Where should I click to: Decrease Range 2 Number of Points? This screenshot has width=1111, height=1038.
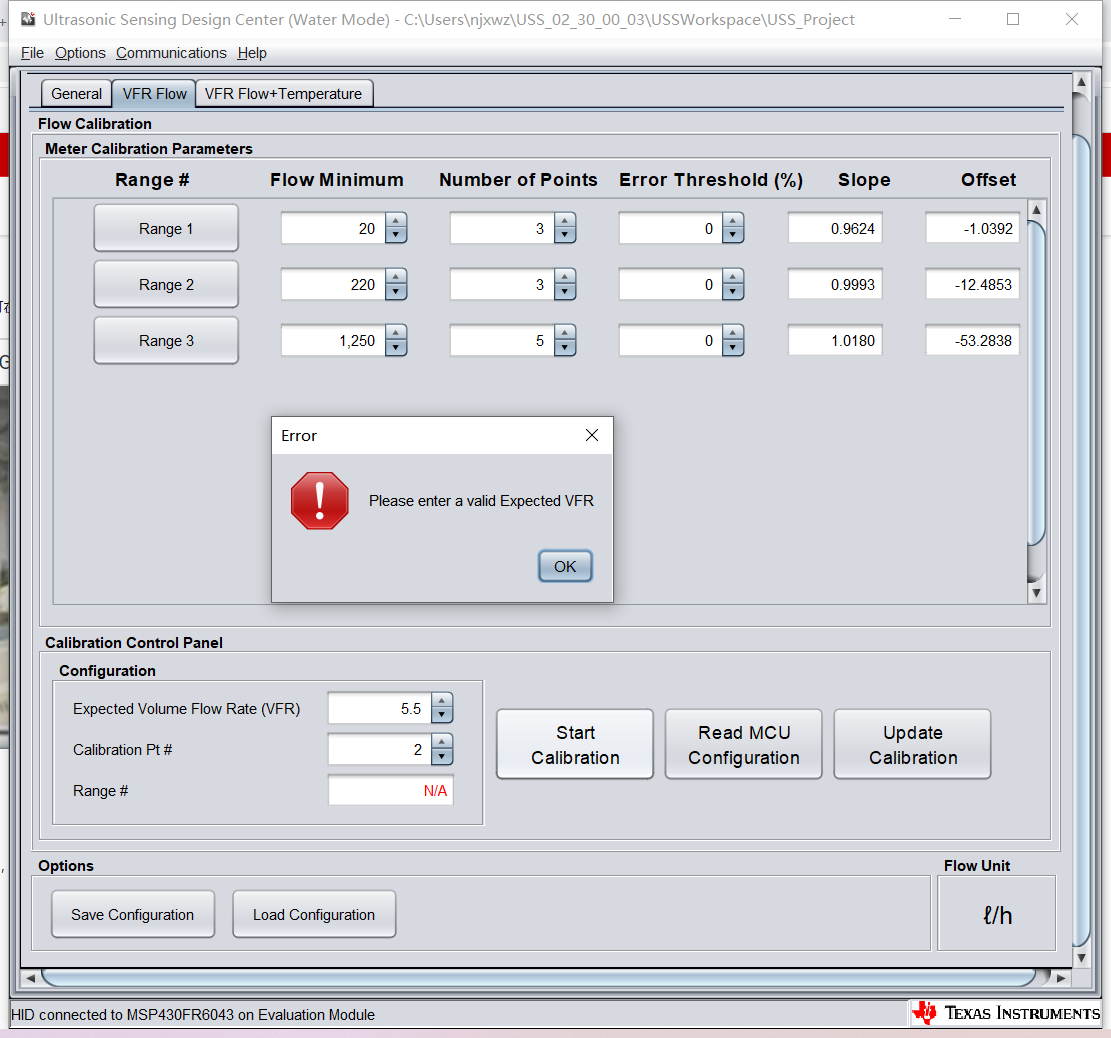[565, 292]
